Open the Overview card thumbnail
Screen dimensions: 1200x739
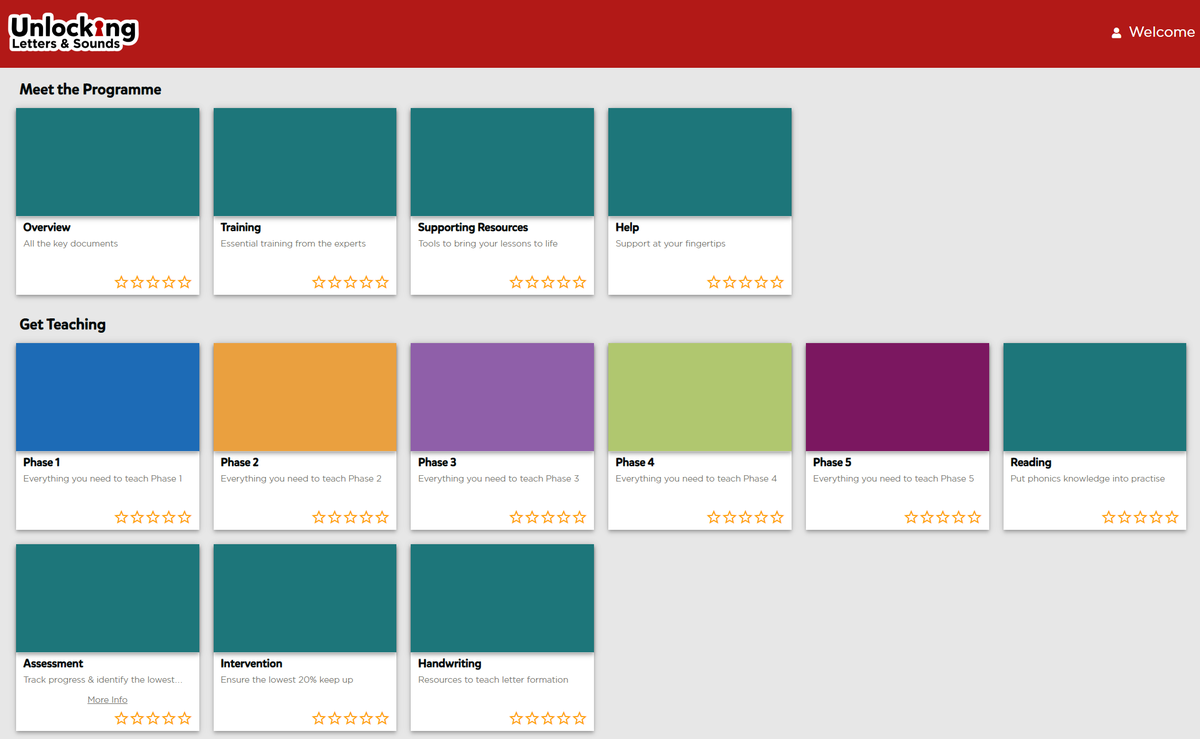(x=108, y=162)
